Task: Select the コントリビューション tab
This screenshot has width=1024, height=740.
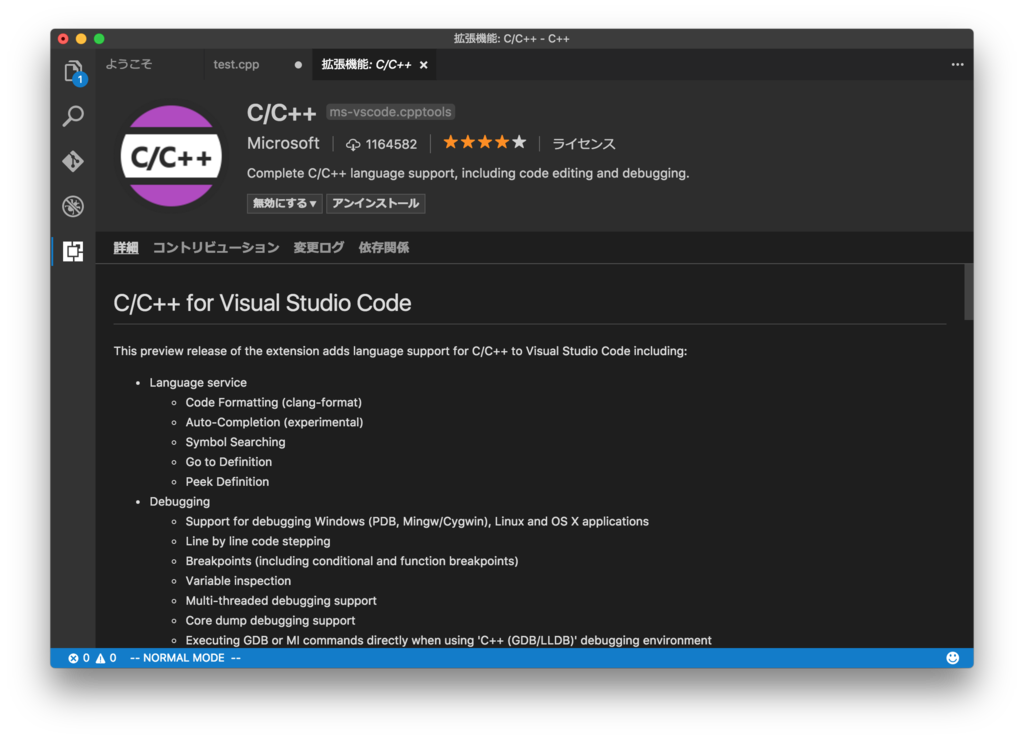Action: tap(216, 248)
